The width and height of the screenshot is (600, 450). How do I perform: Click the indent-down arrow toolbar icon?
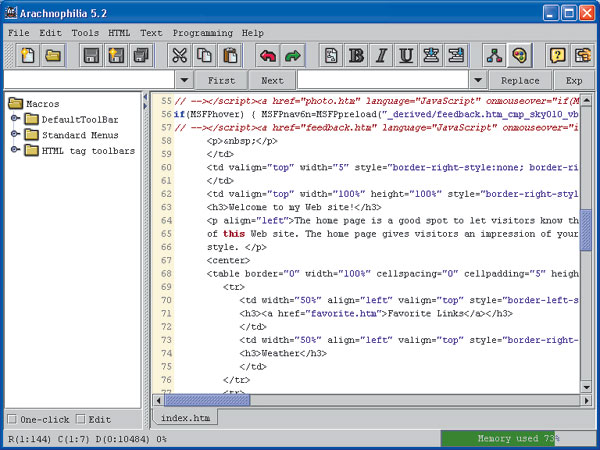tap(432, 55)
